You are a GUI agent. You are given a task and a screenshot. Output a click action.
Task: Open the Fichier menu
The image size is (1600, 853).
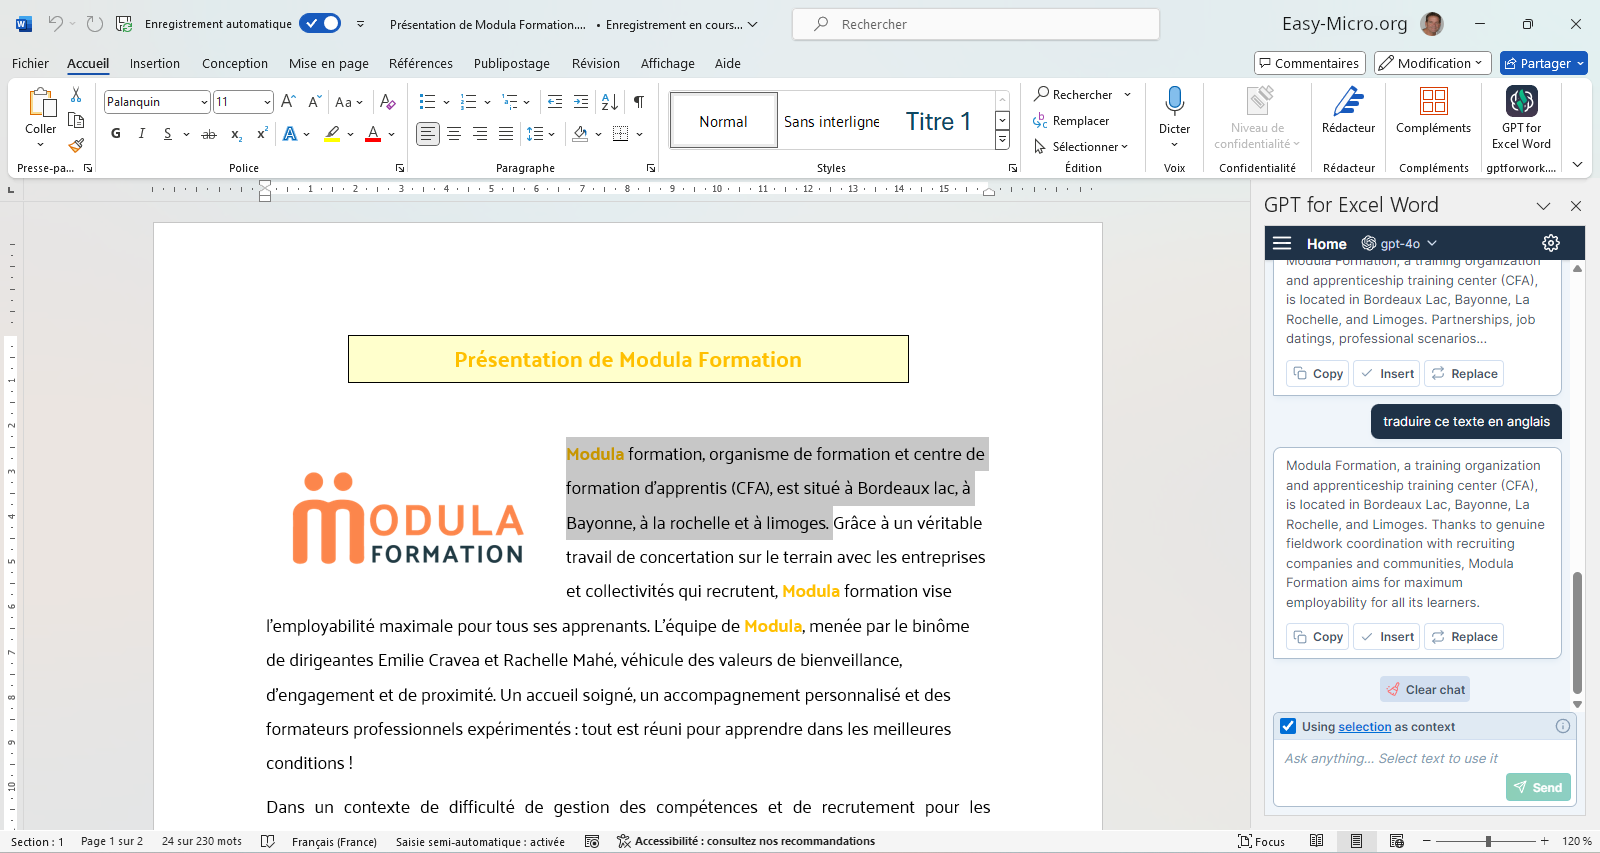click(30, 63)
